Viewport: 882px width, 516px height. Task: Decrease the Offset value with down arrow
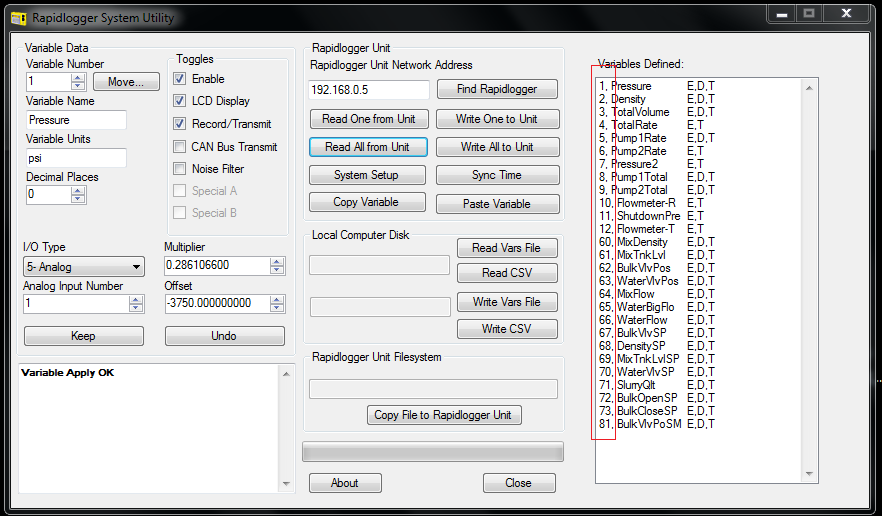pos(277,308)
